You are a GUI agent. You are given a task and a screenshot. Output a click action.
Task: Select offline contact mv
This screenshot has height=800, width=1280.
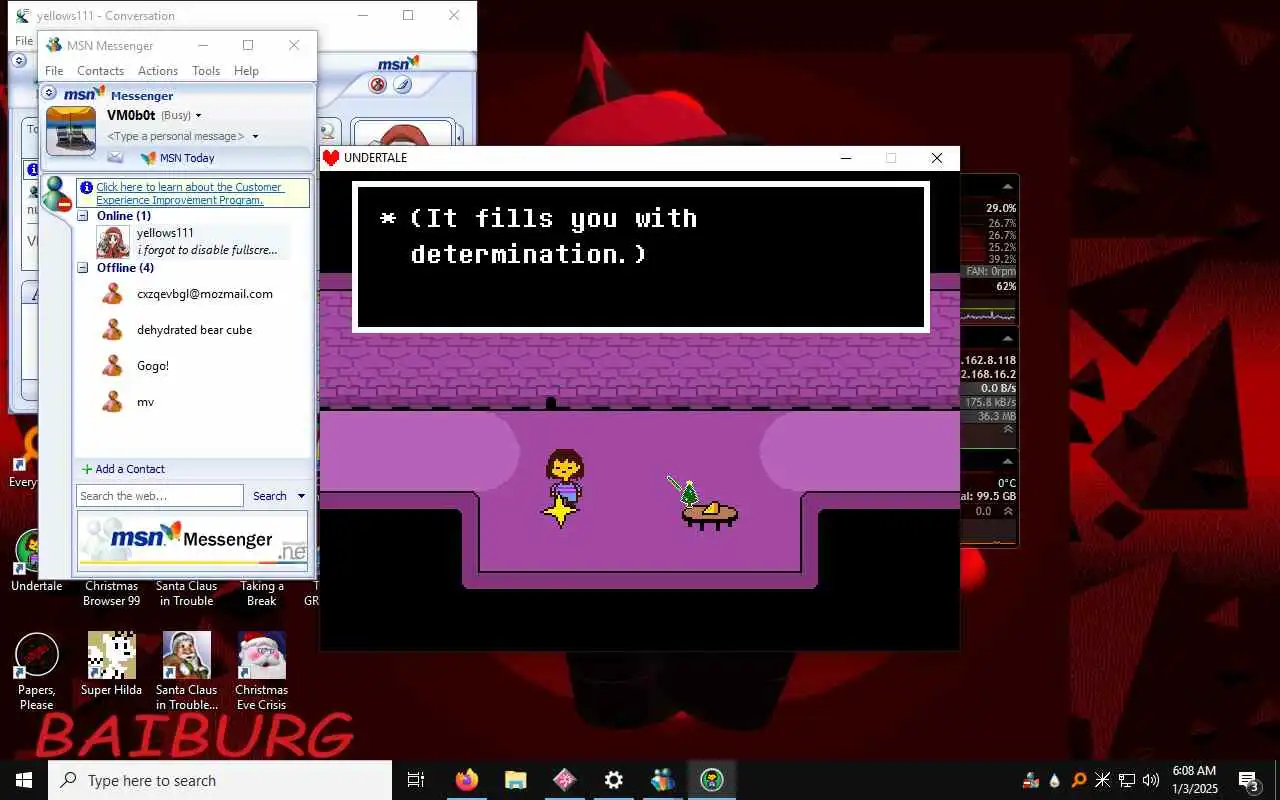(x=145, y=402)
